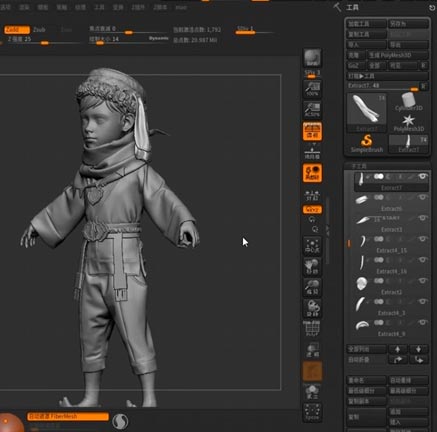Select the 旋转 rotate view icon on shelf
This screenshot has width=437, height=432.
[312, 308]
